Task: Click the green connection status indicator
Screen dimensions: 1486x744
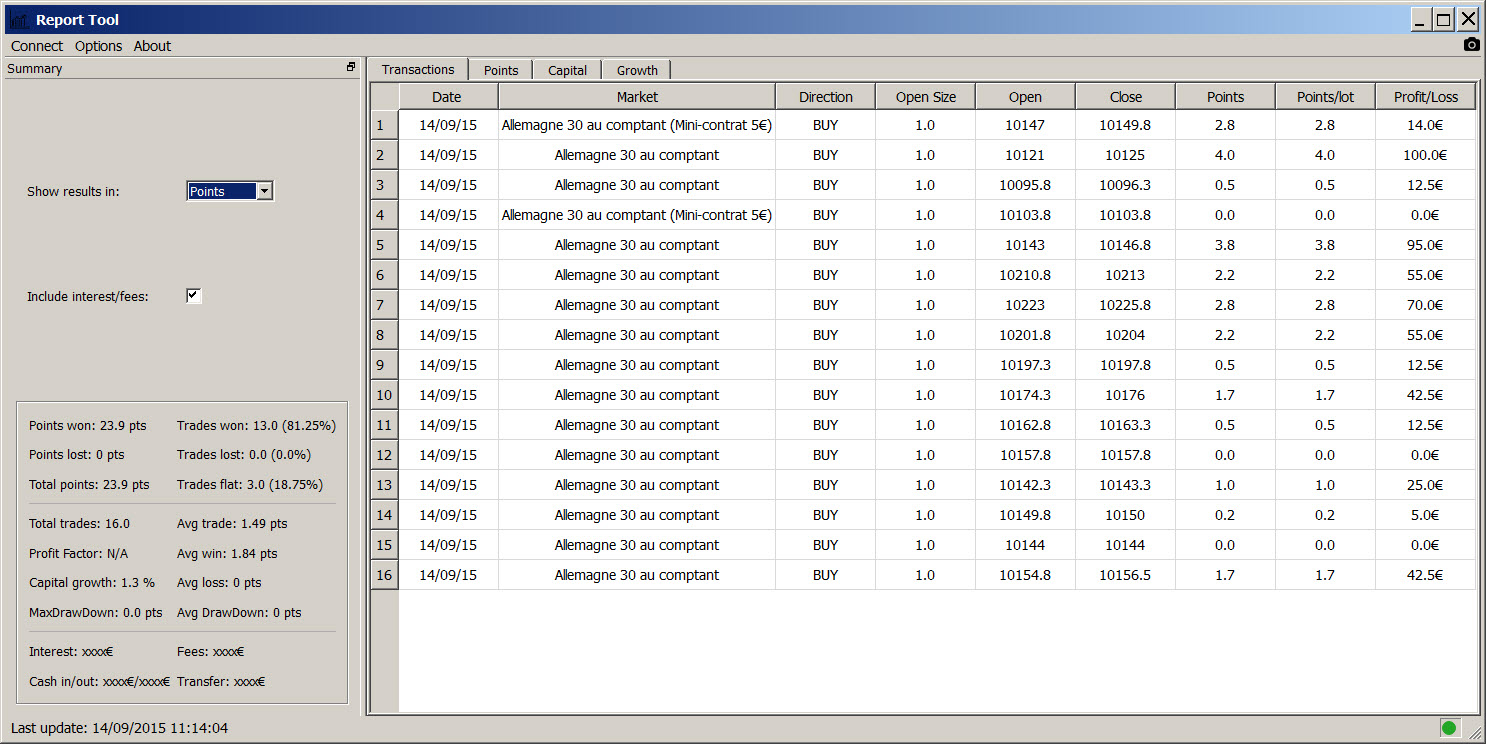Action: tap(1448, 727)
